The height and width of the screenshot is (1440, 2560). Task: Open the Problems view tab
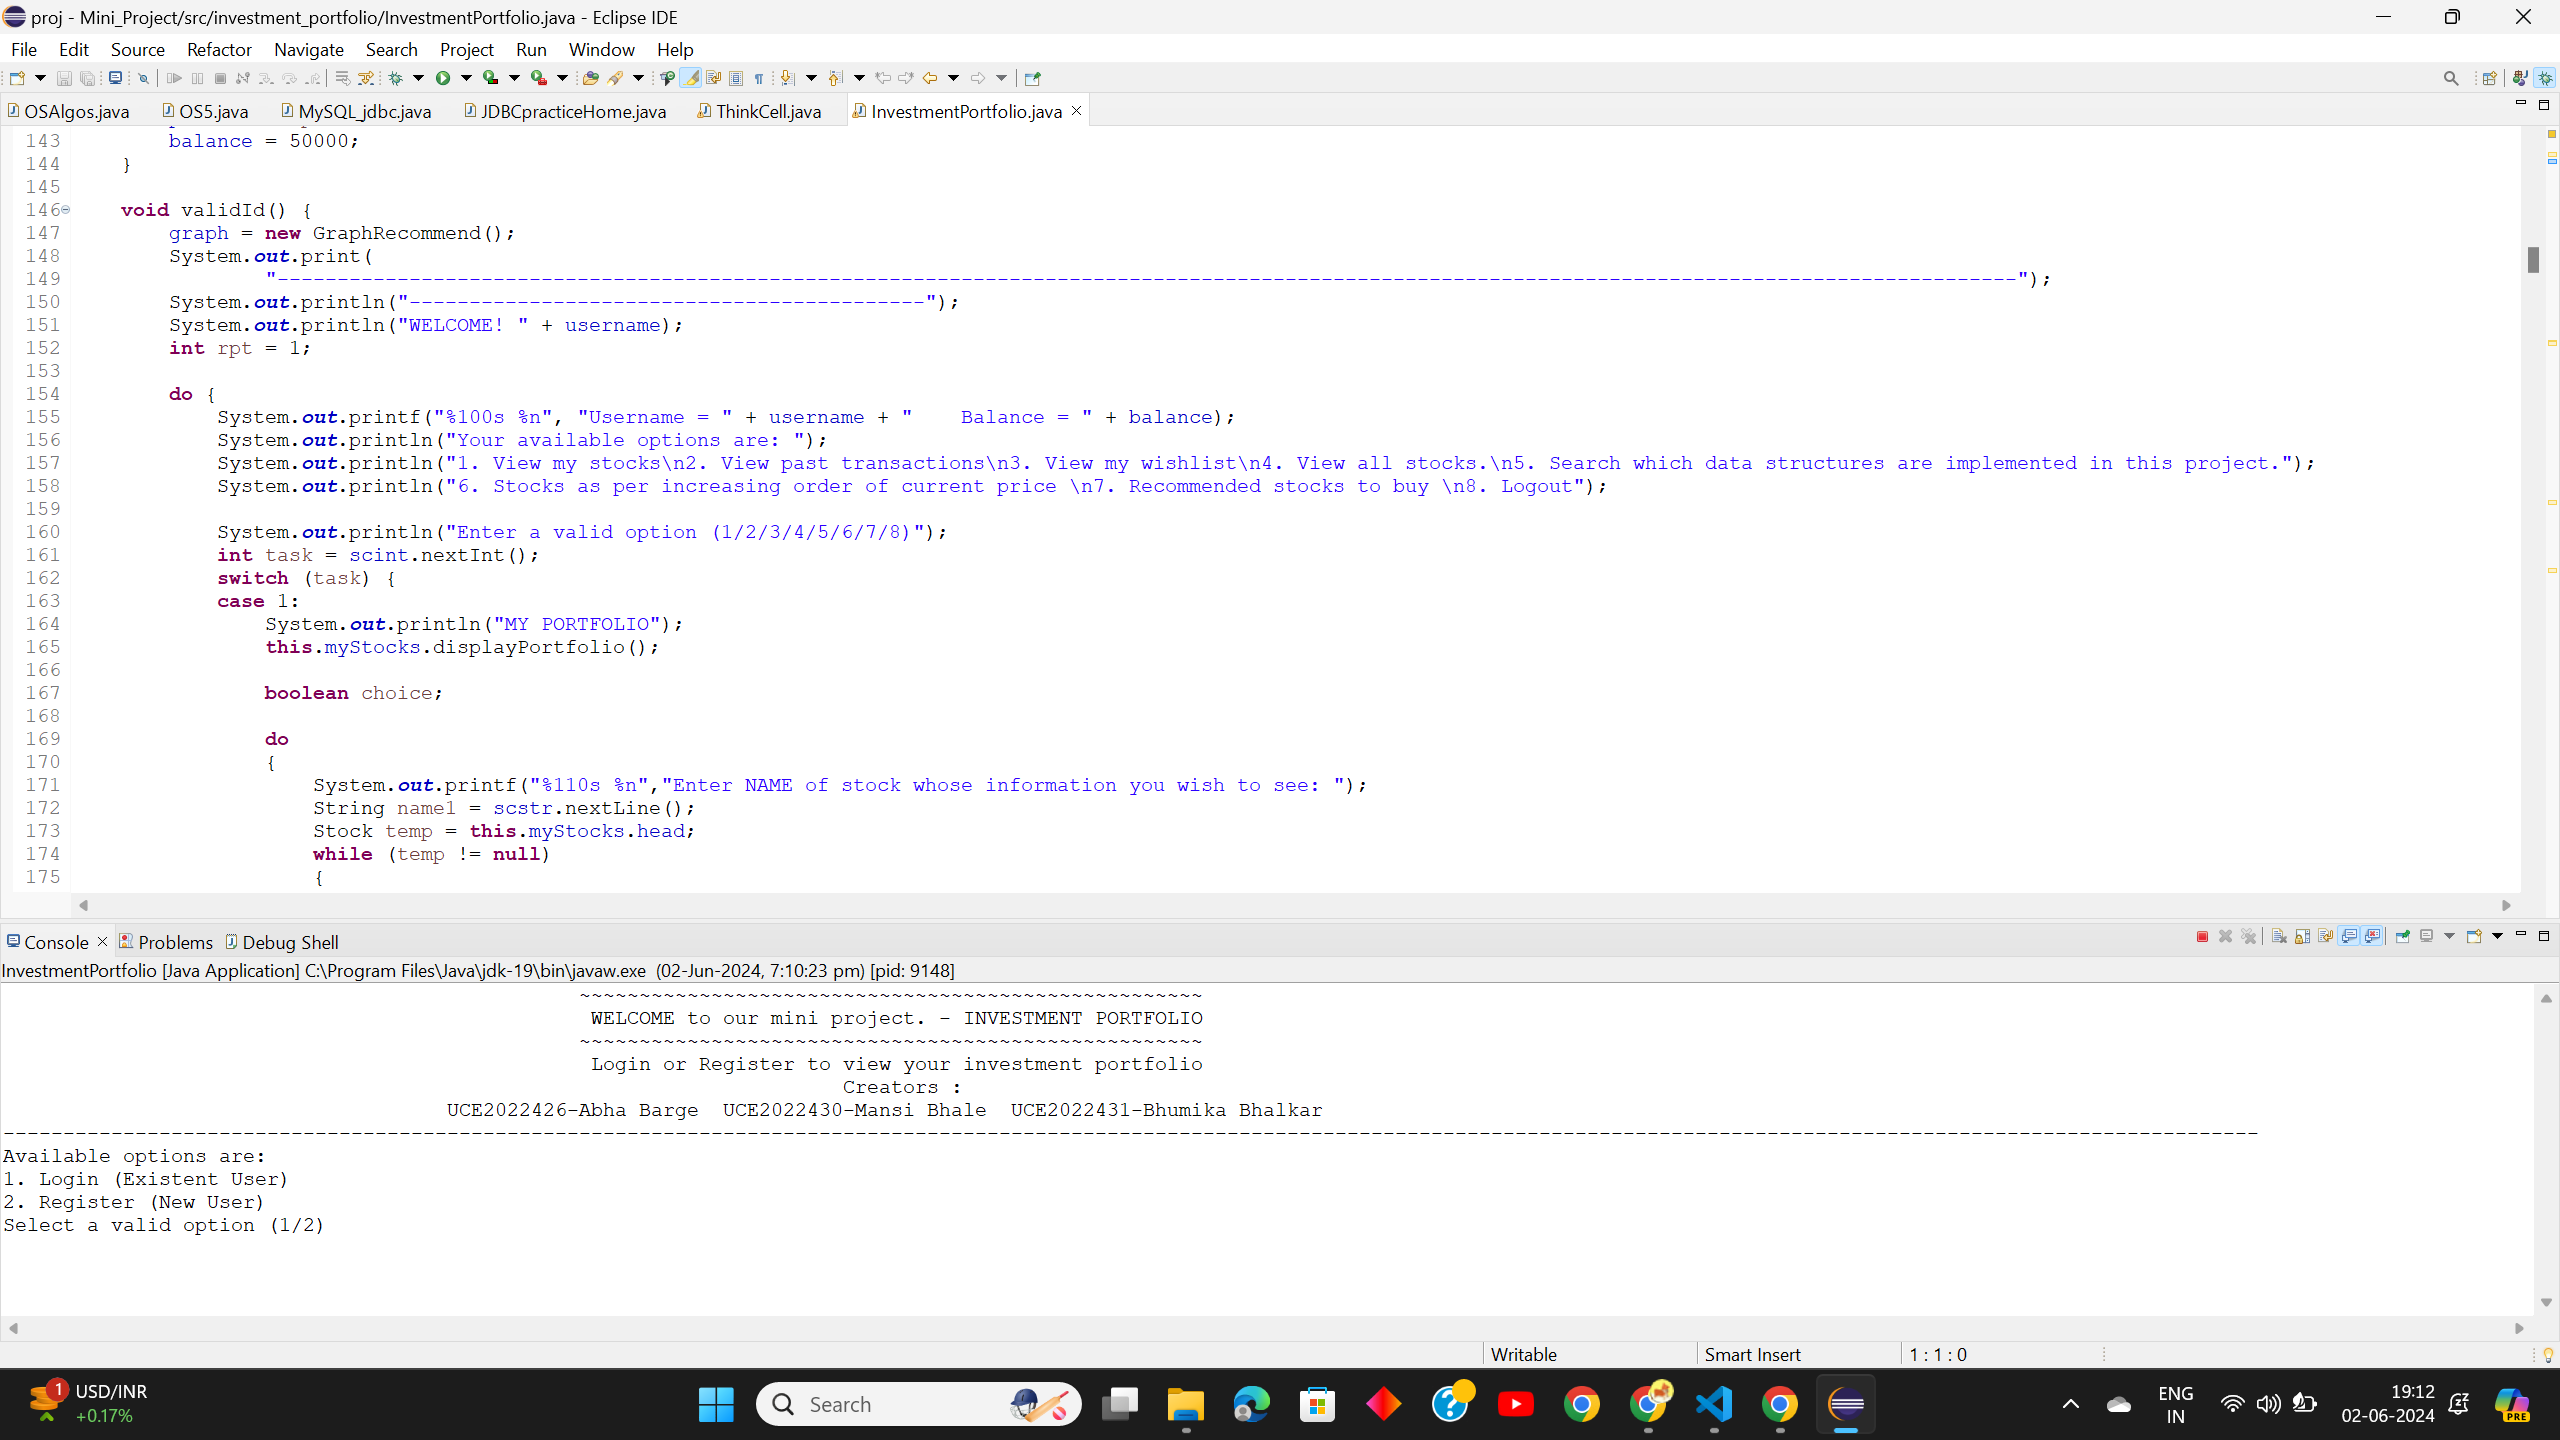point(174,942)
